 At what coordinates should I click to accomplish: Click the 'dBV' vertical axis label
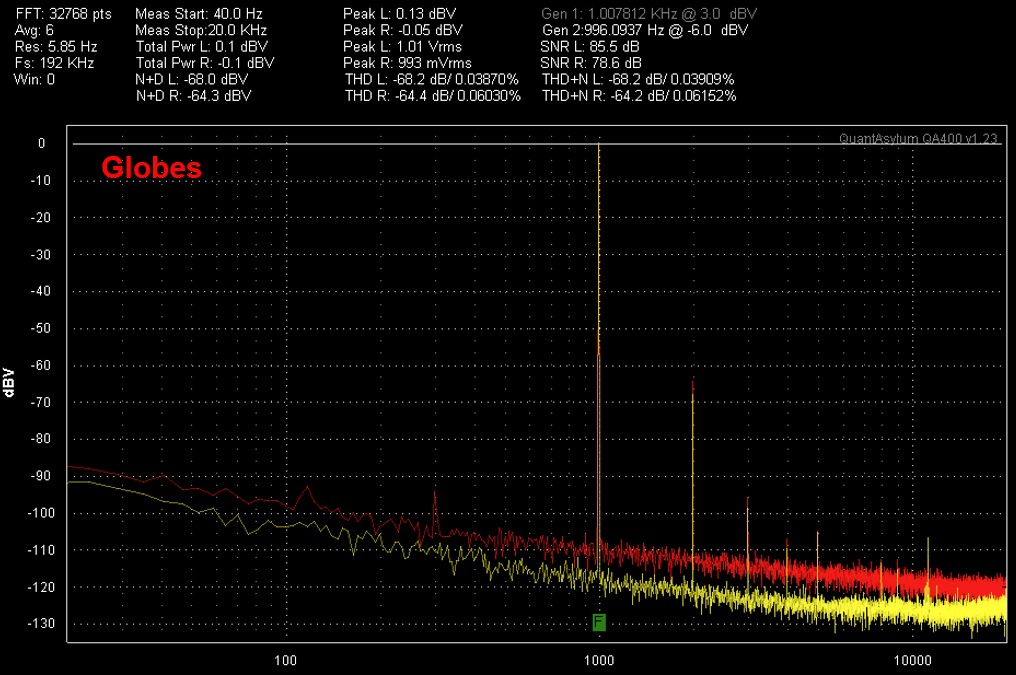pos(8,382)
